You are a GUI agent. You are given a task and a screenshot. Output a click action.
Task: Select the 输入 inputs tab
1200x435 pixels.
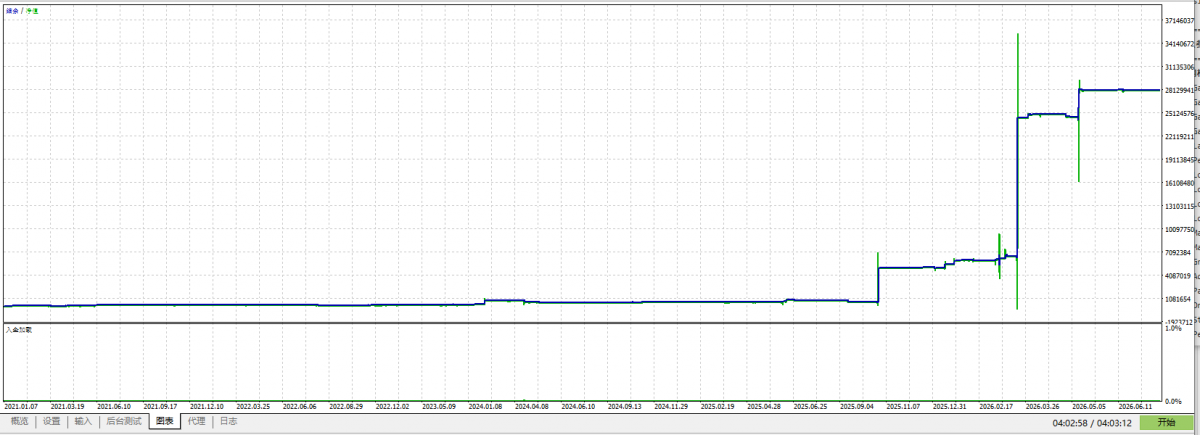[83, 421]
